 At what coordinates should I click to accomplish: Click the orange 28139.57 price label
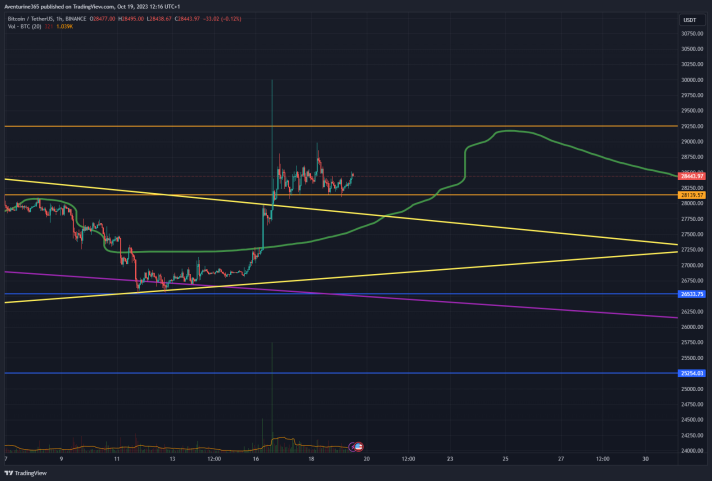692,195
